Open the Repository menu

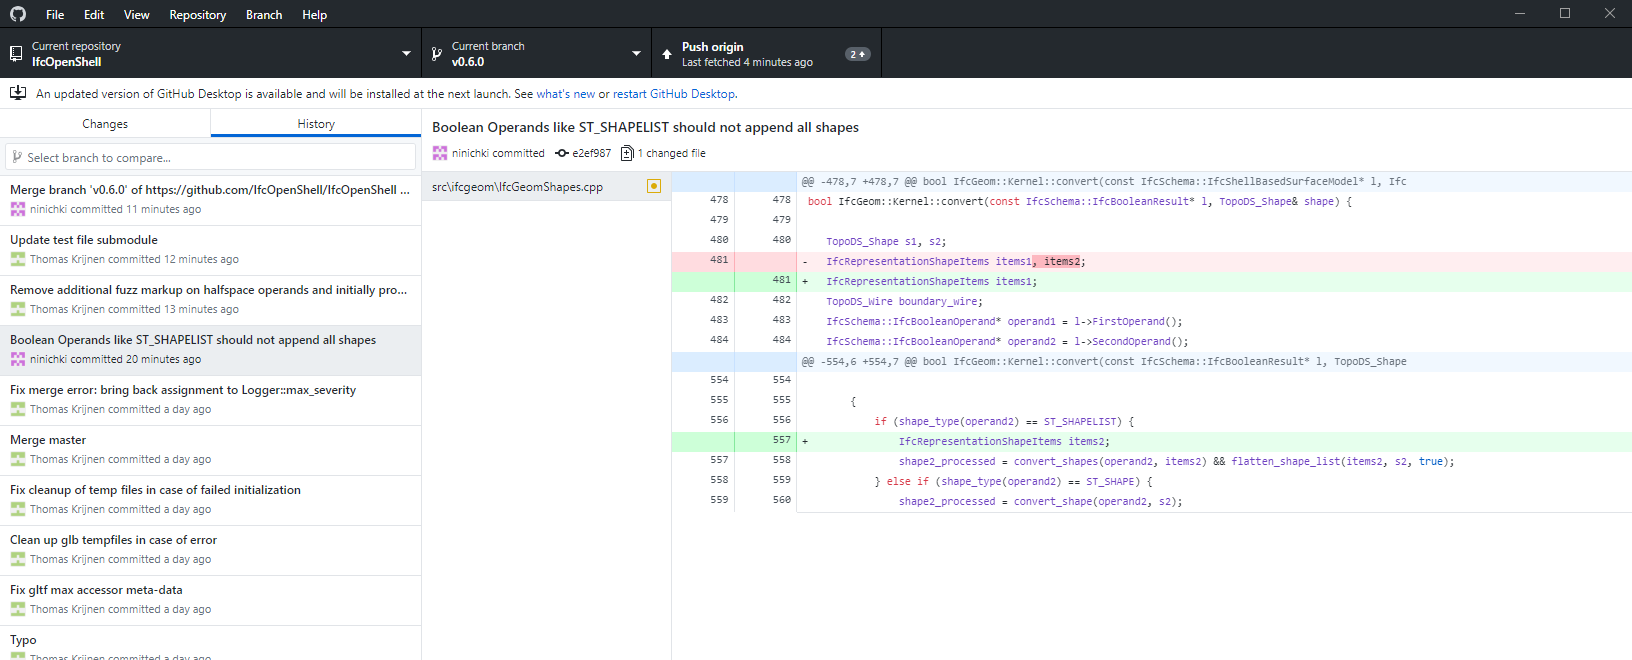(x=198, y=14)
